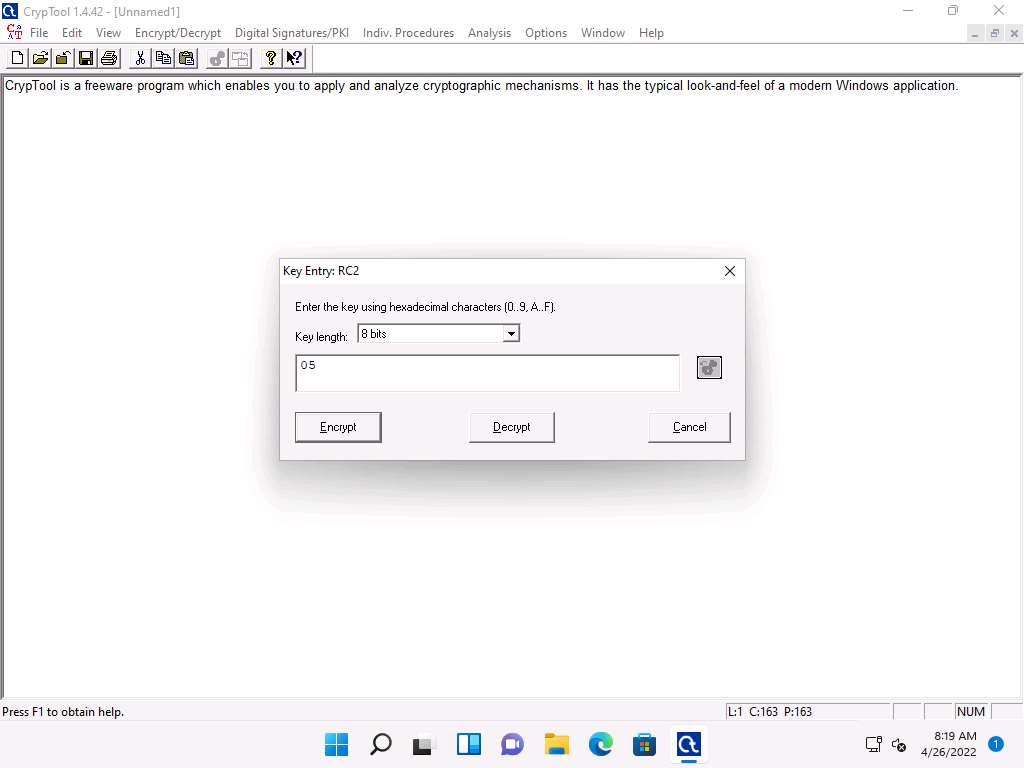
Task: Click the New document toolbar icon
Action: click(17, 58)
